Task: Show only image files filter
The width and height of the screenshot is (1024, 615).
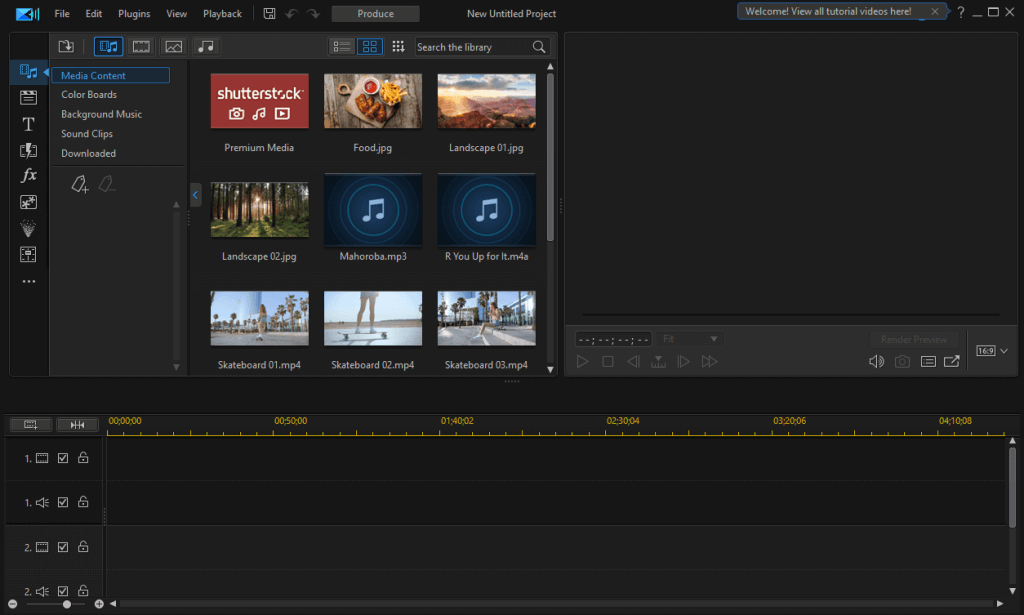Action: (174, 46)
